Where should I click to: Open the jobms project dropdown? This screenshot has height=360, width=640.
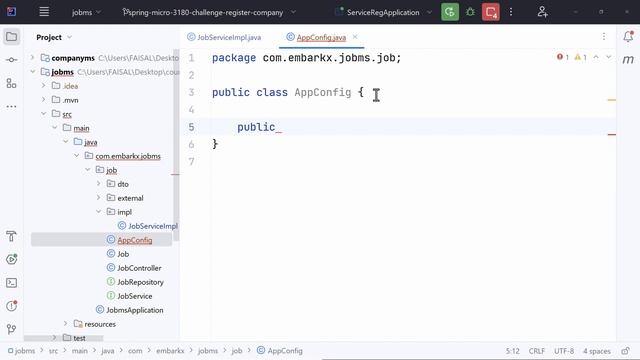point(86,12)
